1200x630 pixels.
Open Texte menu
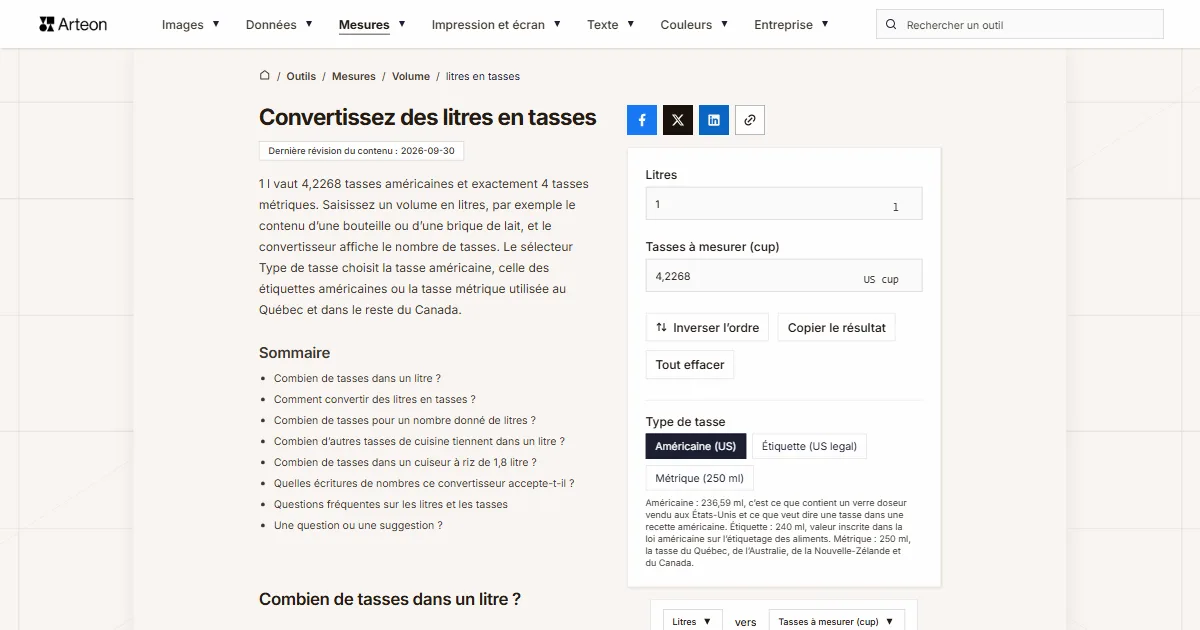pos(611,24)
